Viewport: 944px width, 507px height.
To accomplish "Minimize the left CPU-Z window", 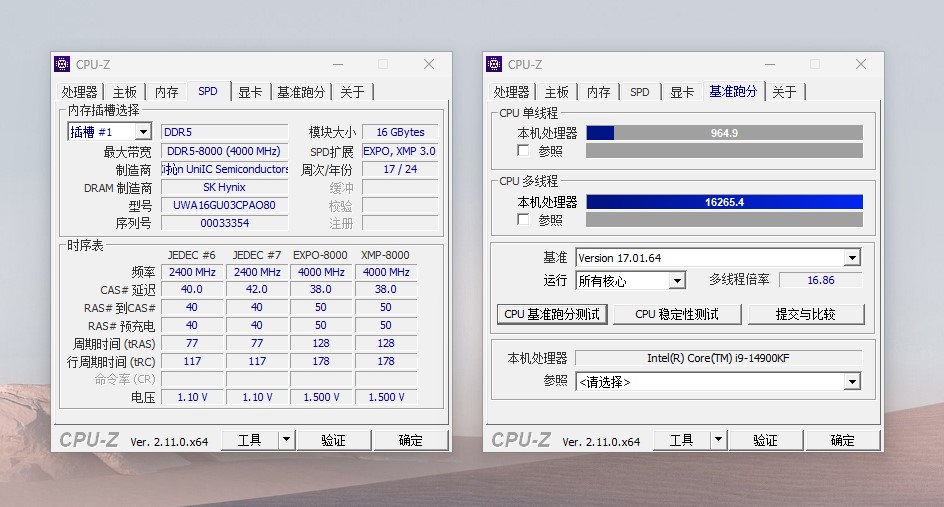I will [x=338, y=64].
